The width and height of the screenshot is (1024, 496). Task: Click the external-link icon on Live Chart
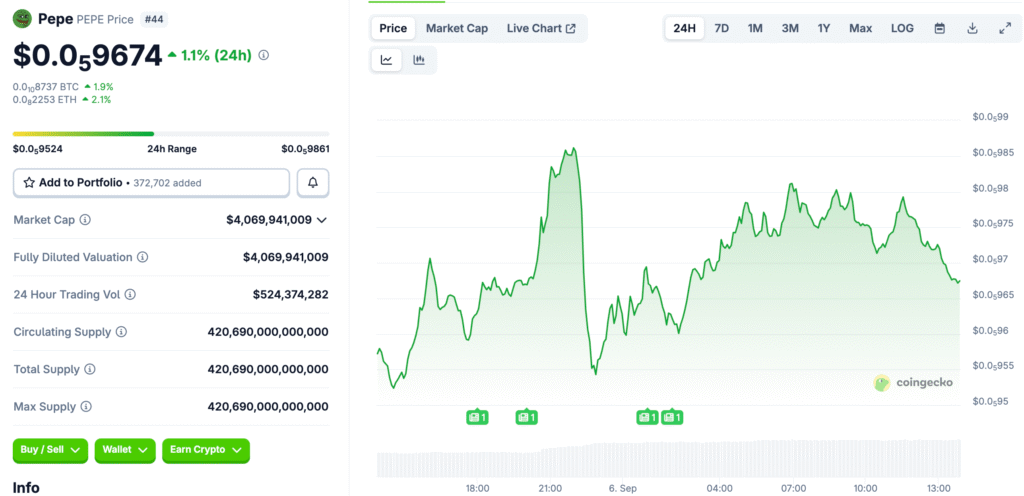[x=571, y=29]
